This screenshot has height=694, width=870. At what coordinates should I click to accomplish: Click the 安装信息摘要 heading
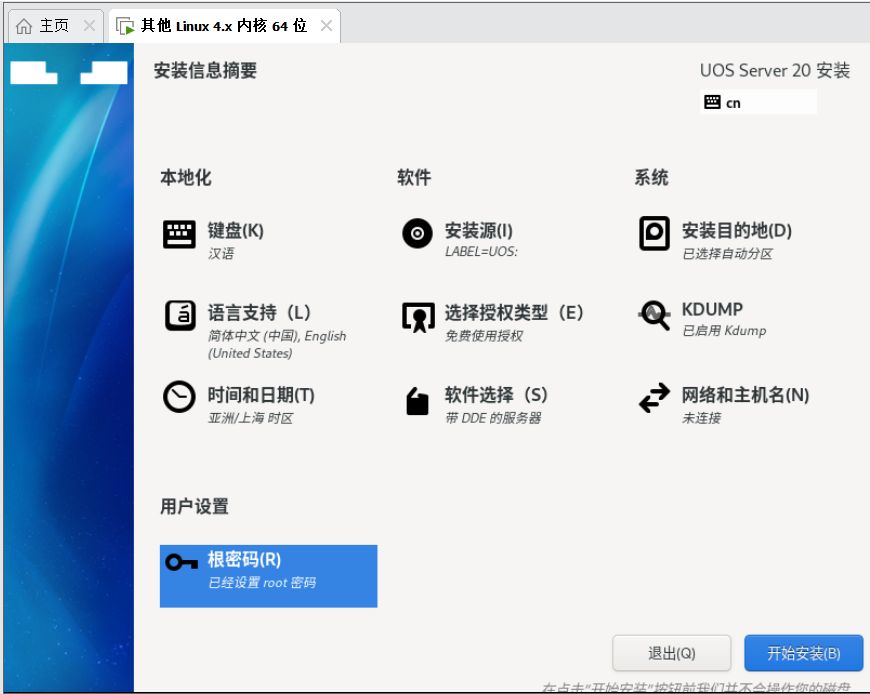205,70
